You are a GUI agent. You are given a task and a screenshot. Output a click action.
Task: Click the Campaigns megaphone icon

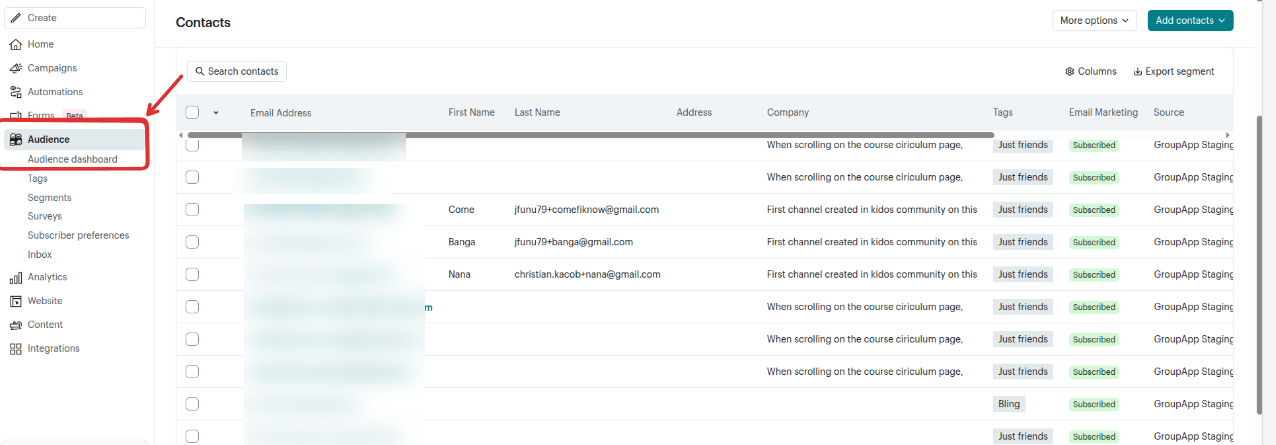click(x=16, y=69)
